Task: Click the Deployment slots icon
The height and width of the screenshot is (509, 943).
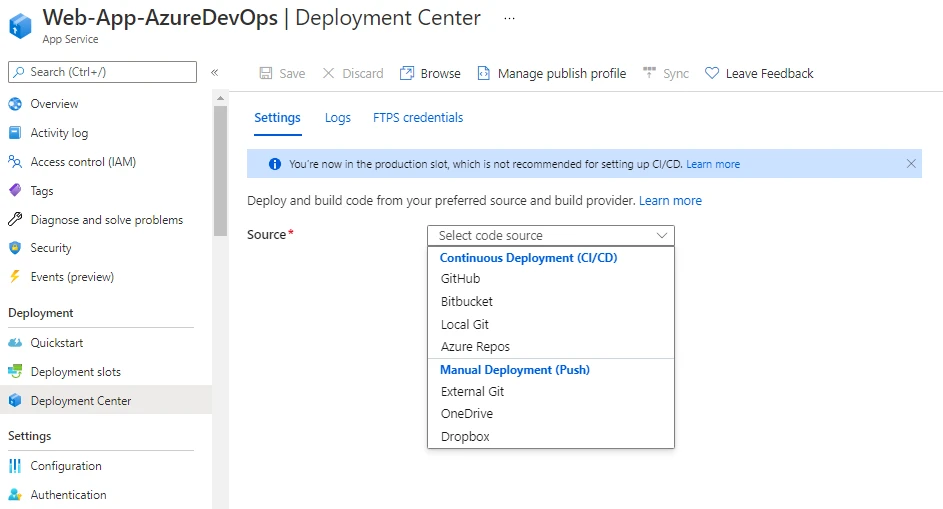Action: [x=15, y=372]
